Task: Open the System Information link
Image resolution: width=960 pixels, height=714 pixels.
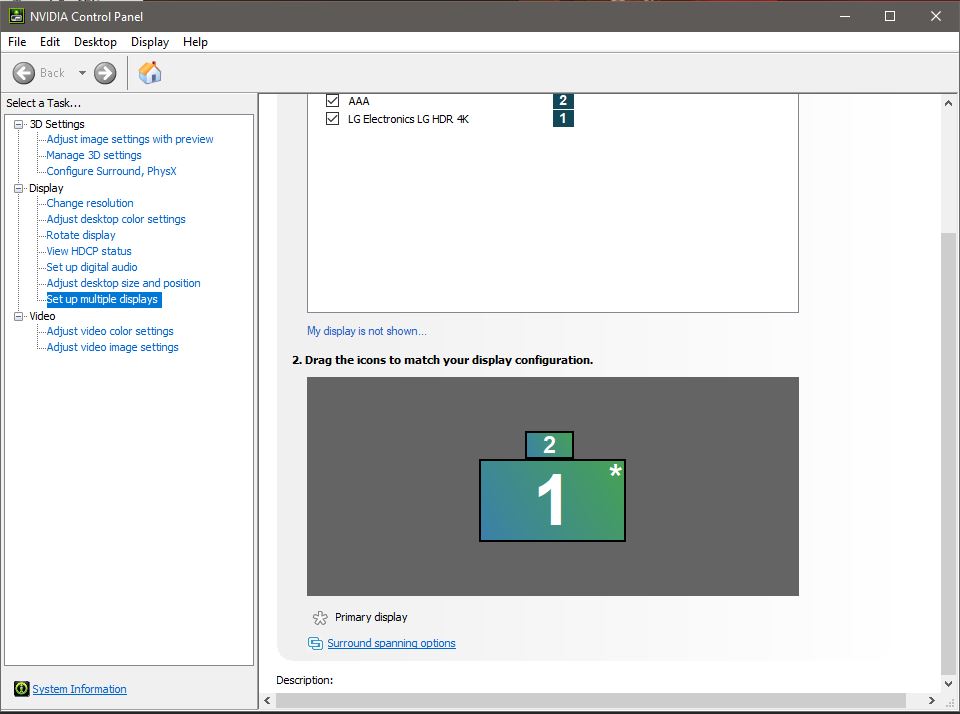Action: coord(80,689)
